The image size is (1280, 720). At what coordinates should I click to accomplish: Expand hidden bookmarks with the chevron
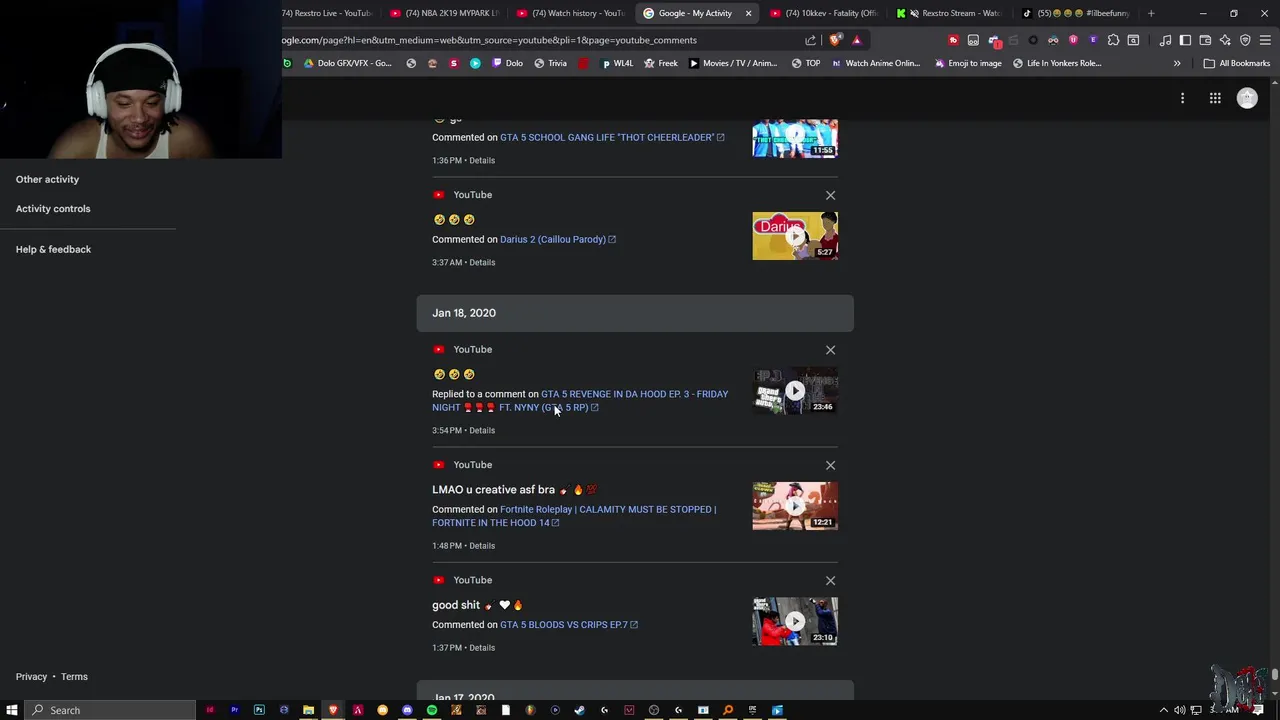point(1177,63)
